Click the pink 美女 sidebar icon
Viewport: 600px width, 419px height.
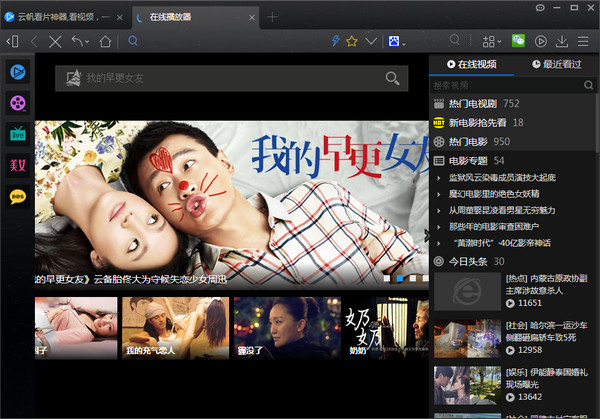(x=18, y=164)
